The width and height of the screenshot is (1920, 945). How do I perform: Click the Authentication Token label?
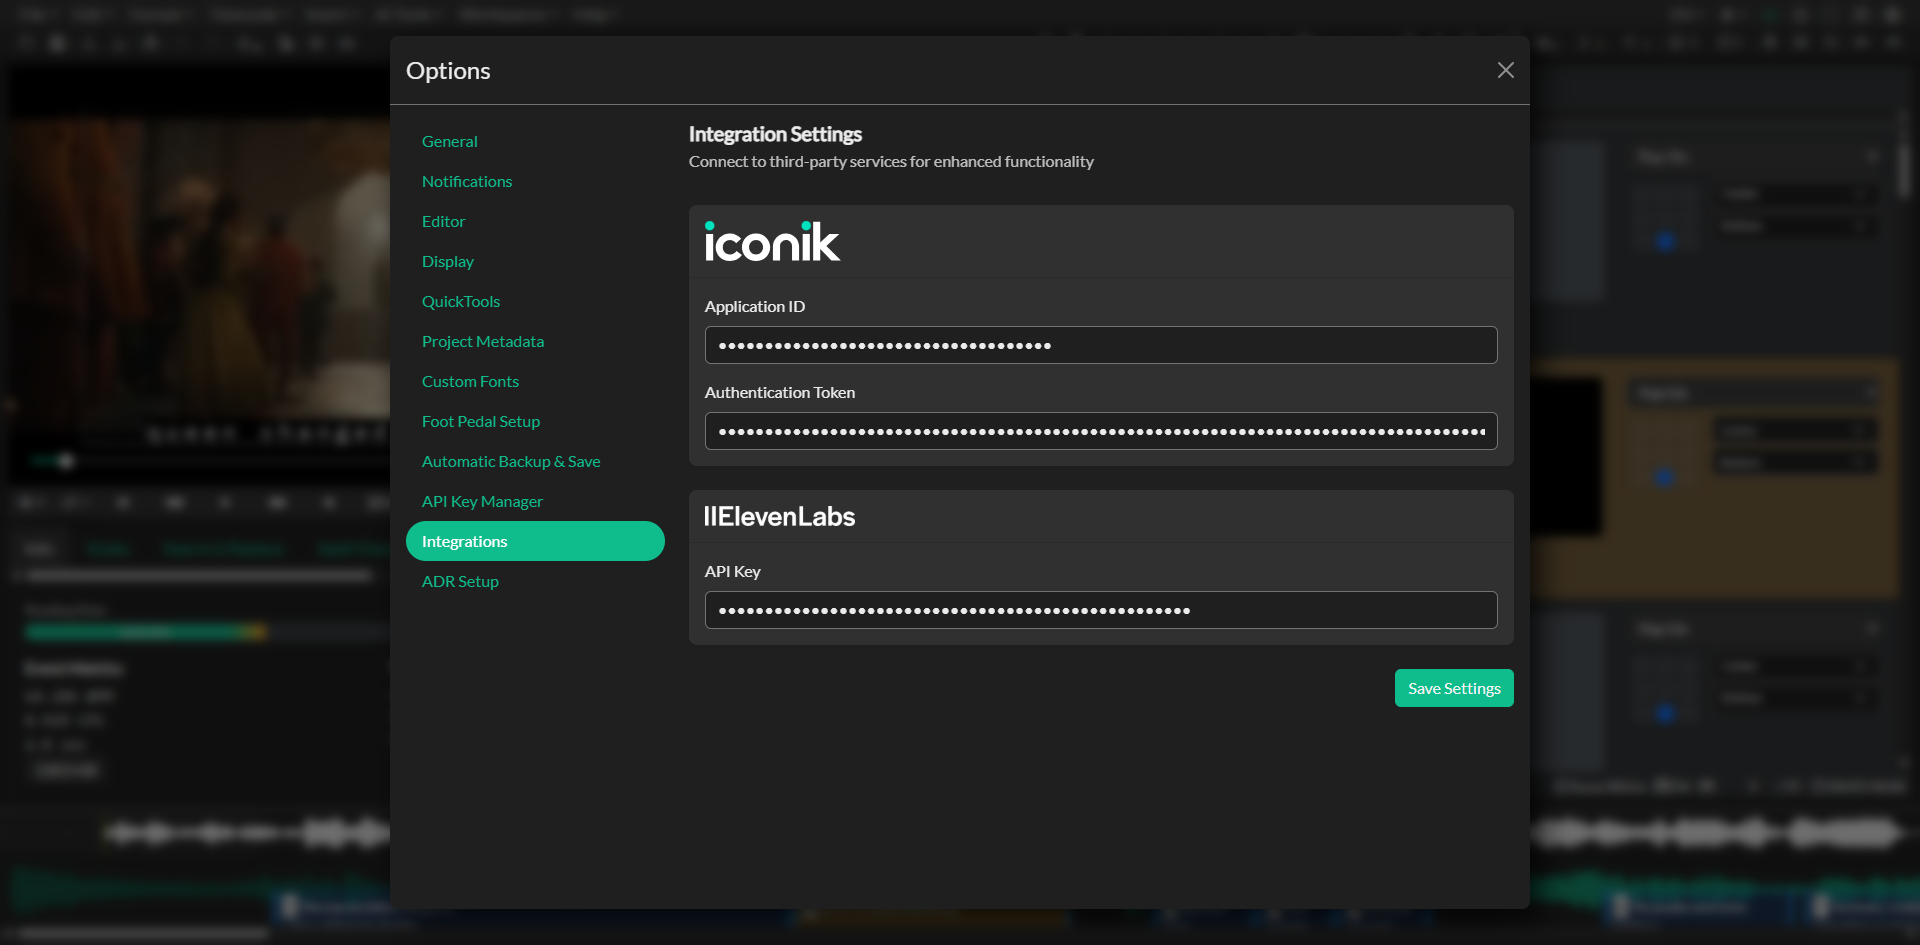780,392
